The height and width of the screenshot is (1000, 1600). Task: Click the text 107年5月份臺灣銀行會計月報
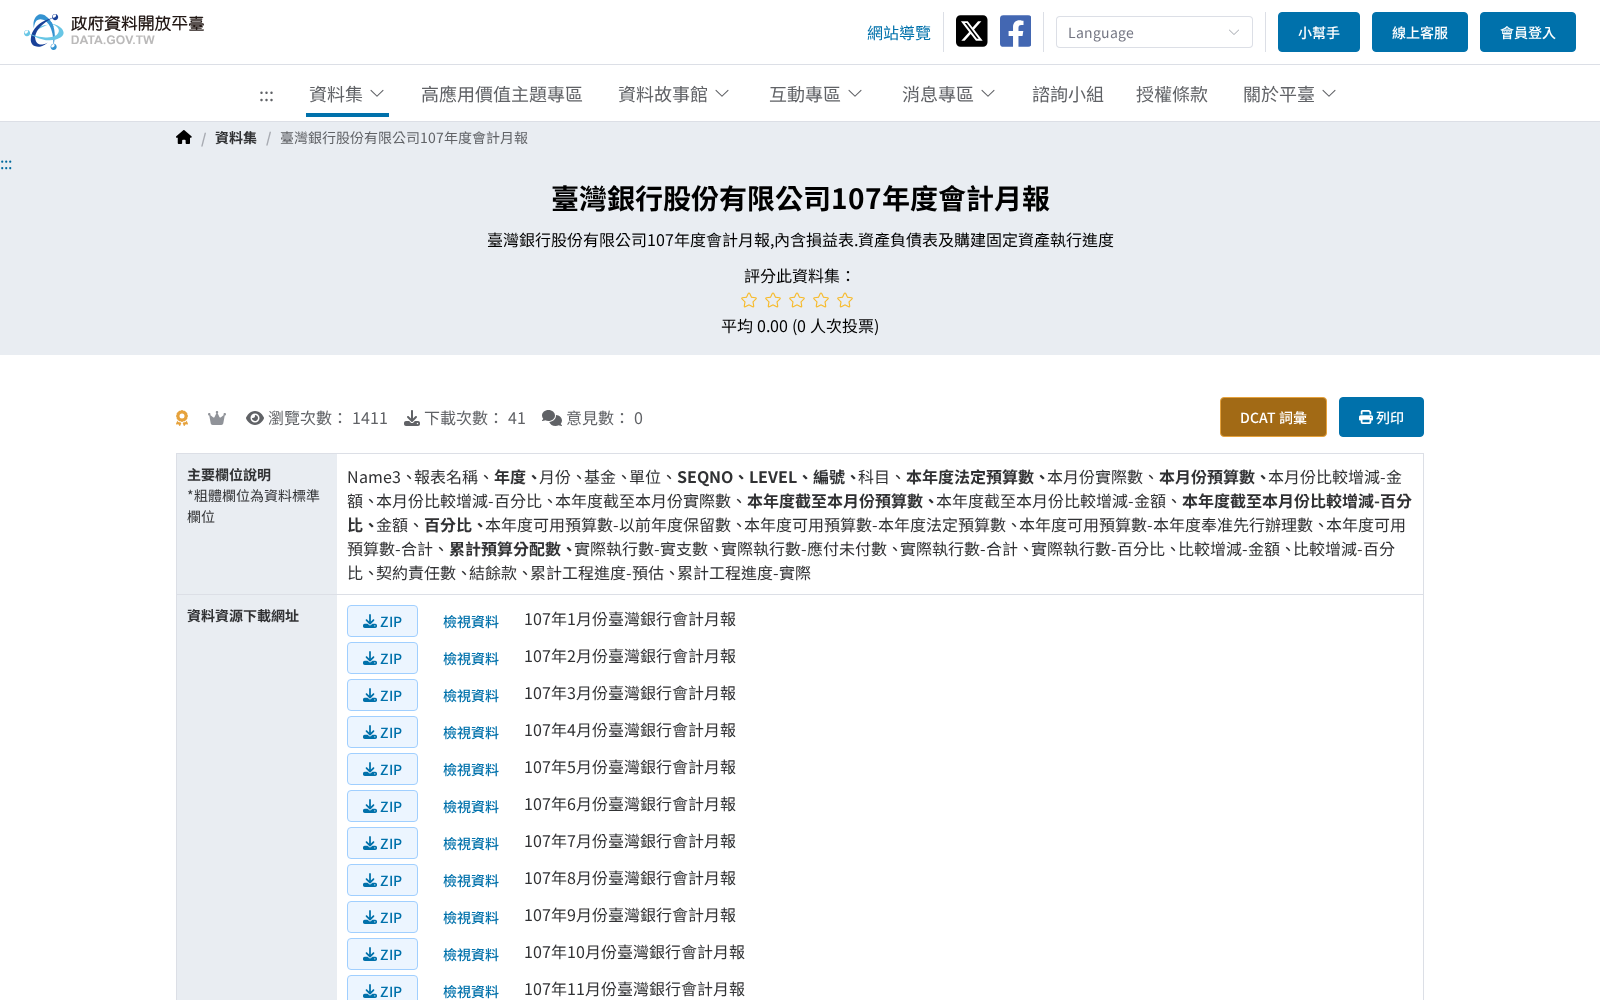(x=630, y=767)
